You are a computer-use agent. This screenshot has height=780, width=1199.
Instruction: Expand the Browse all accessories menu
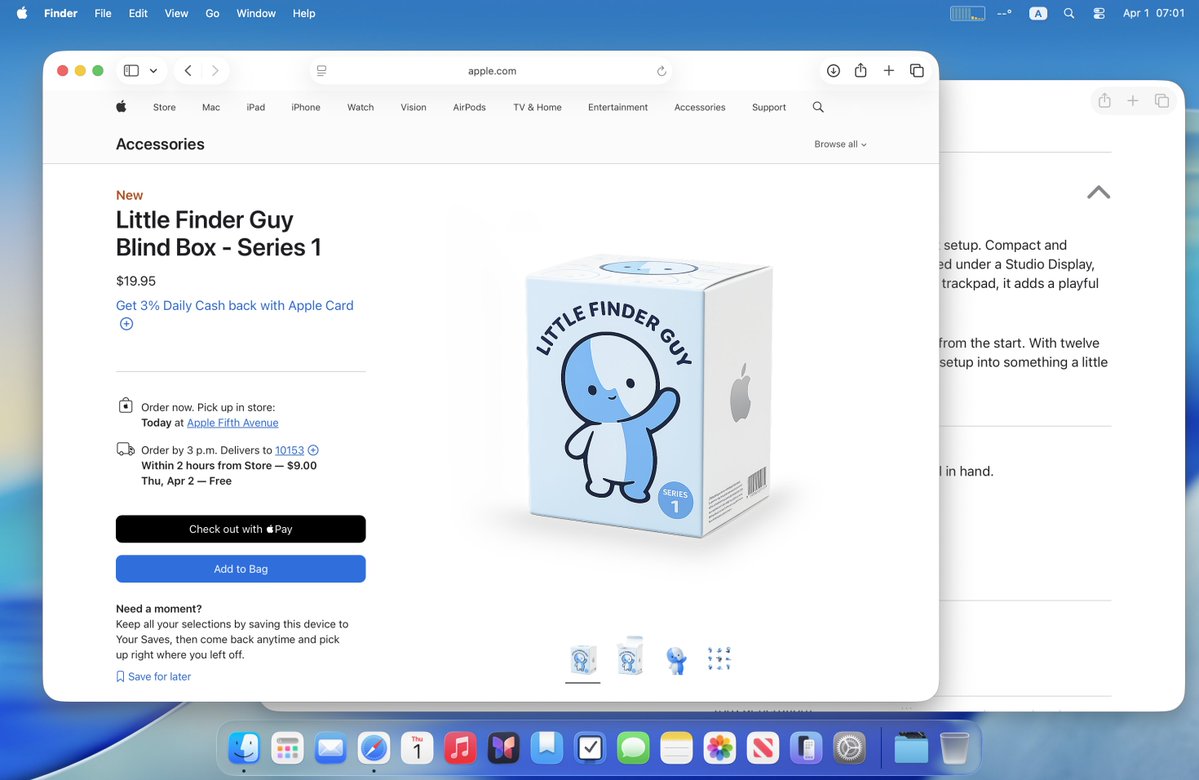pyautogui.click(x=840, y=144)
